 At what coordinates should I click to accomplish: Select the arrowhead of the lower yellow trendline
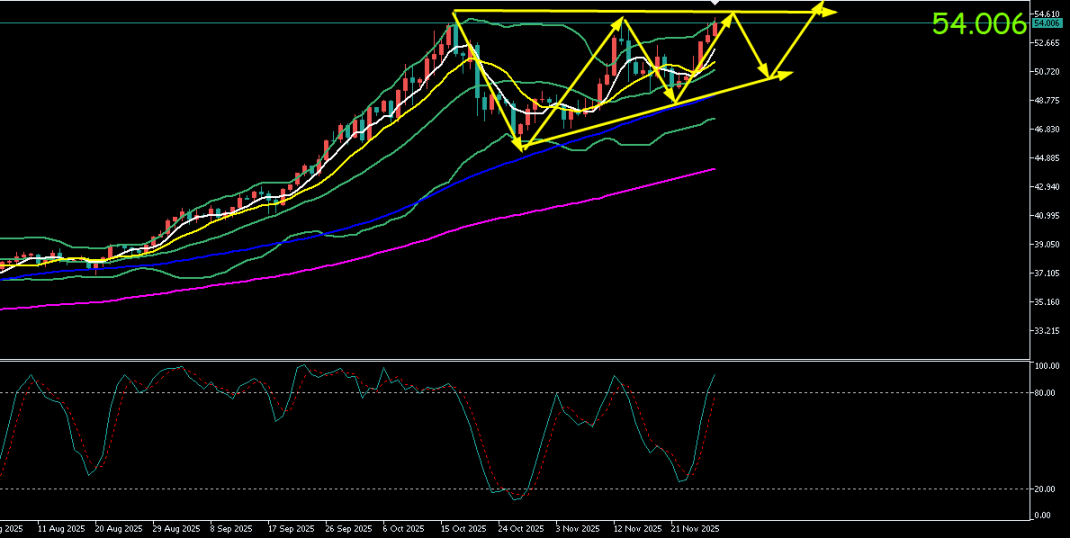785,75
